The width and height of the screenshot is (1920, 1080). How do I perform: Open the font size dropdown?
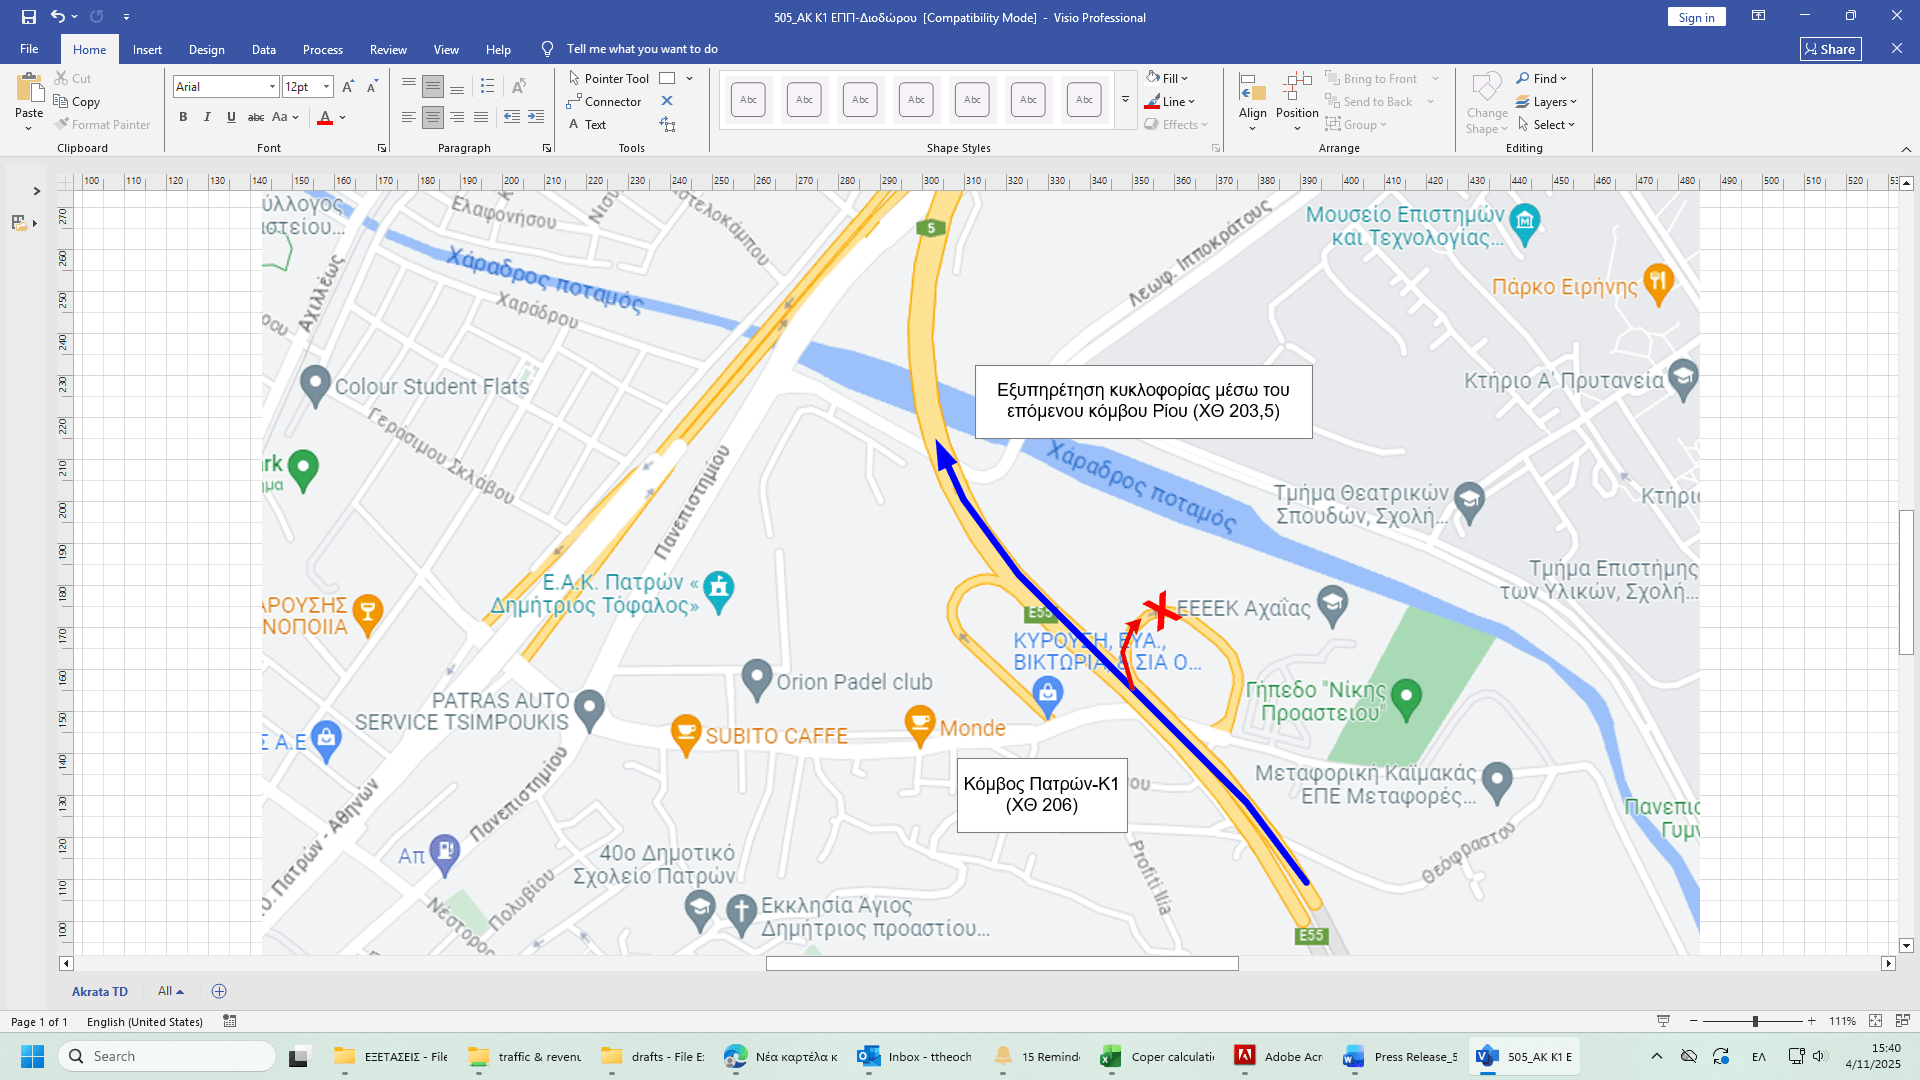326,87
